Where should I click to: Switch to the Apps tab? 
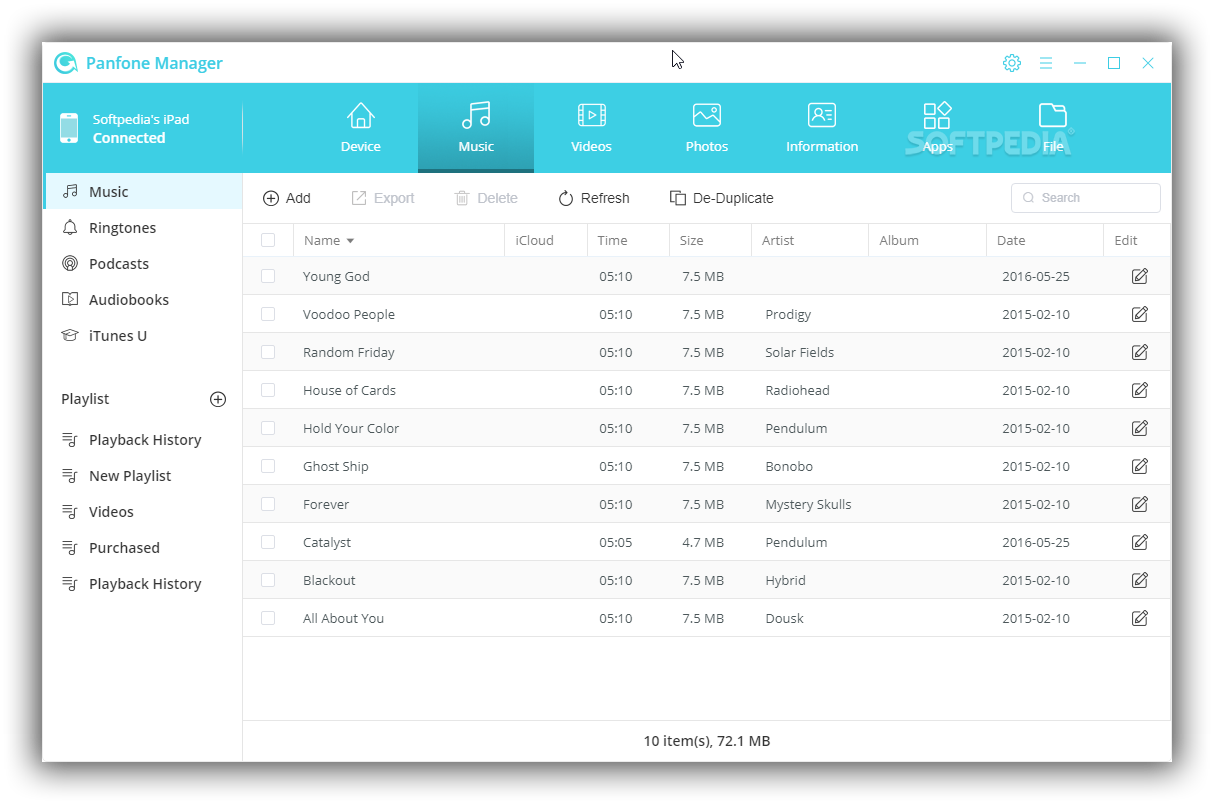(938, 128)
